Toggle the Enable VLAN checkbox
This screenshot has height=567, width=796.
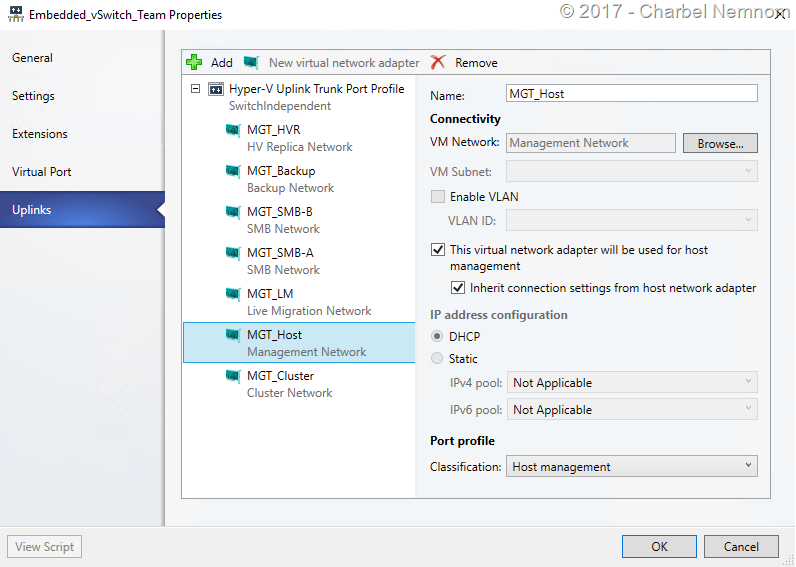438,196
